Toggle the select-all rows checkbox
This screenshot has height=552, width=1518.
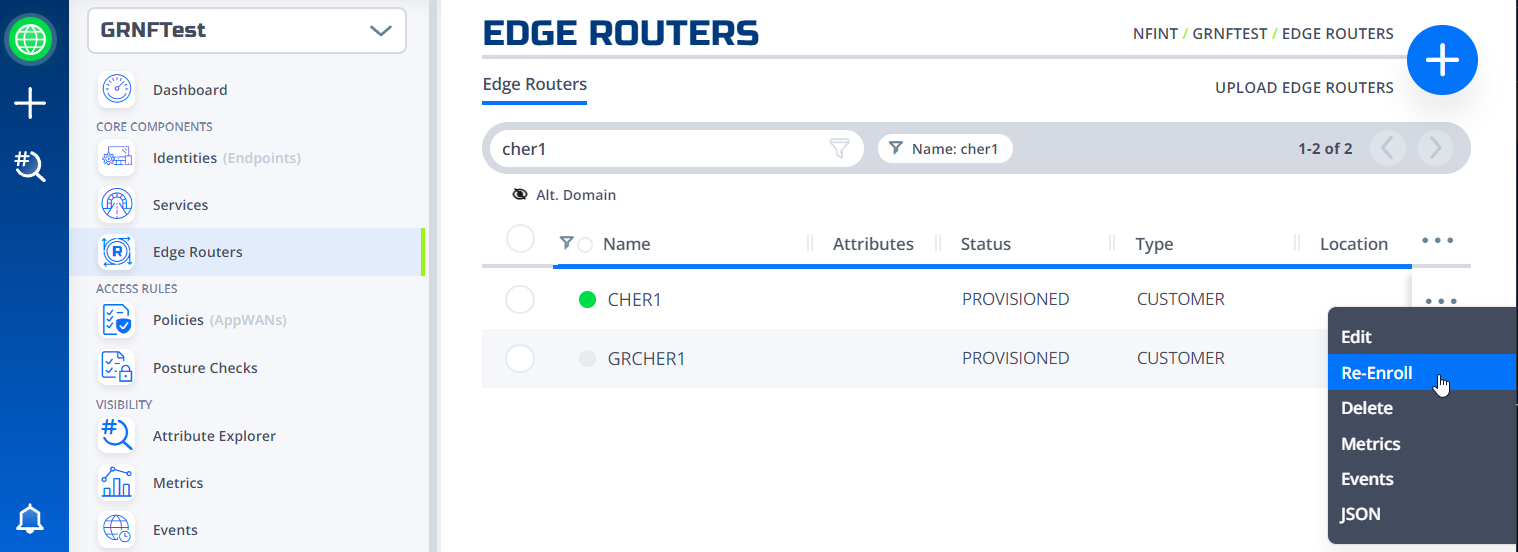[x=520, y=240]
